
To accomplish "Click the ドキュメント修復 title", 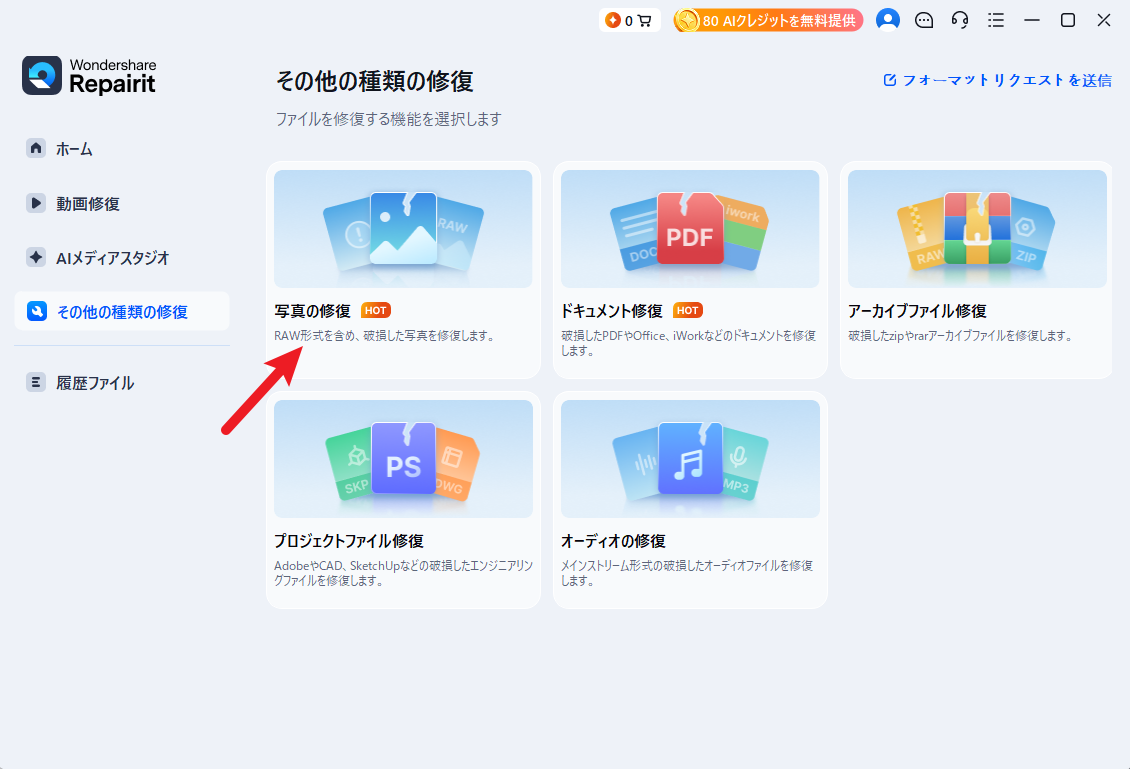I will click(x=612, y=311).
